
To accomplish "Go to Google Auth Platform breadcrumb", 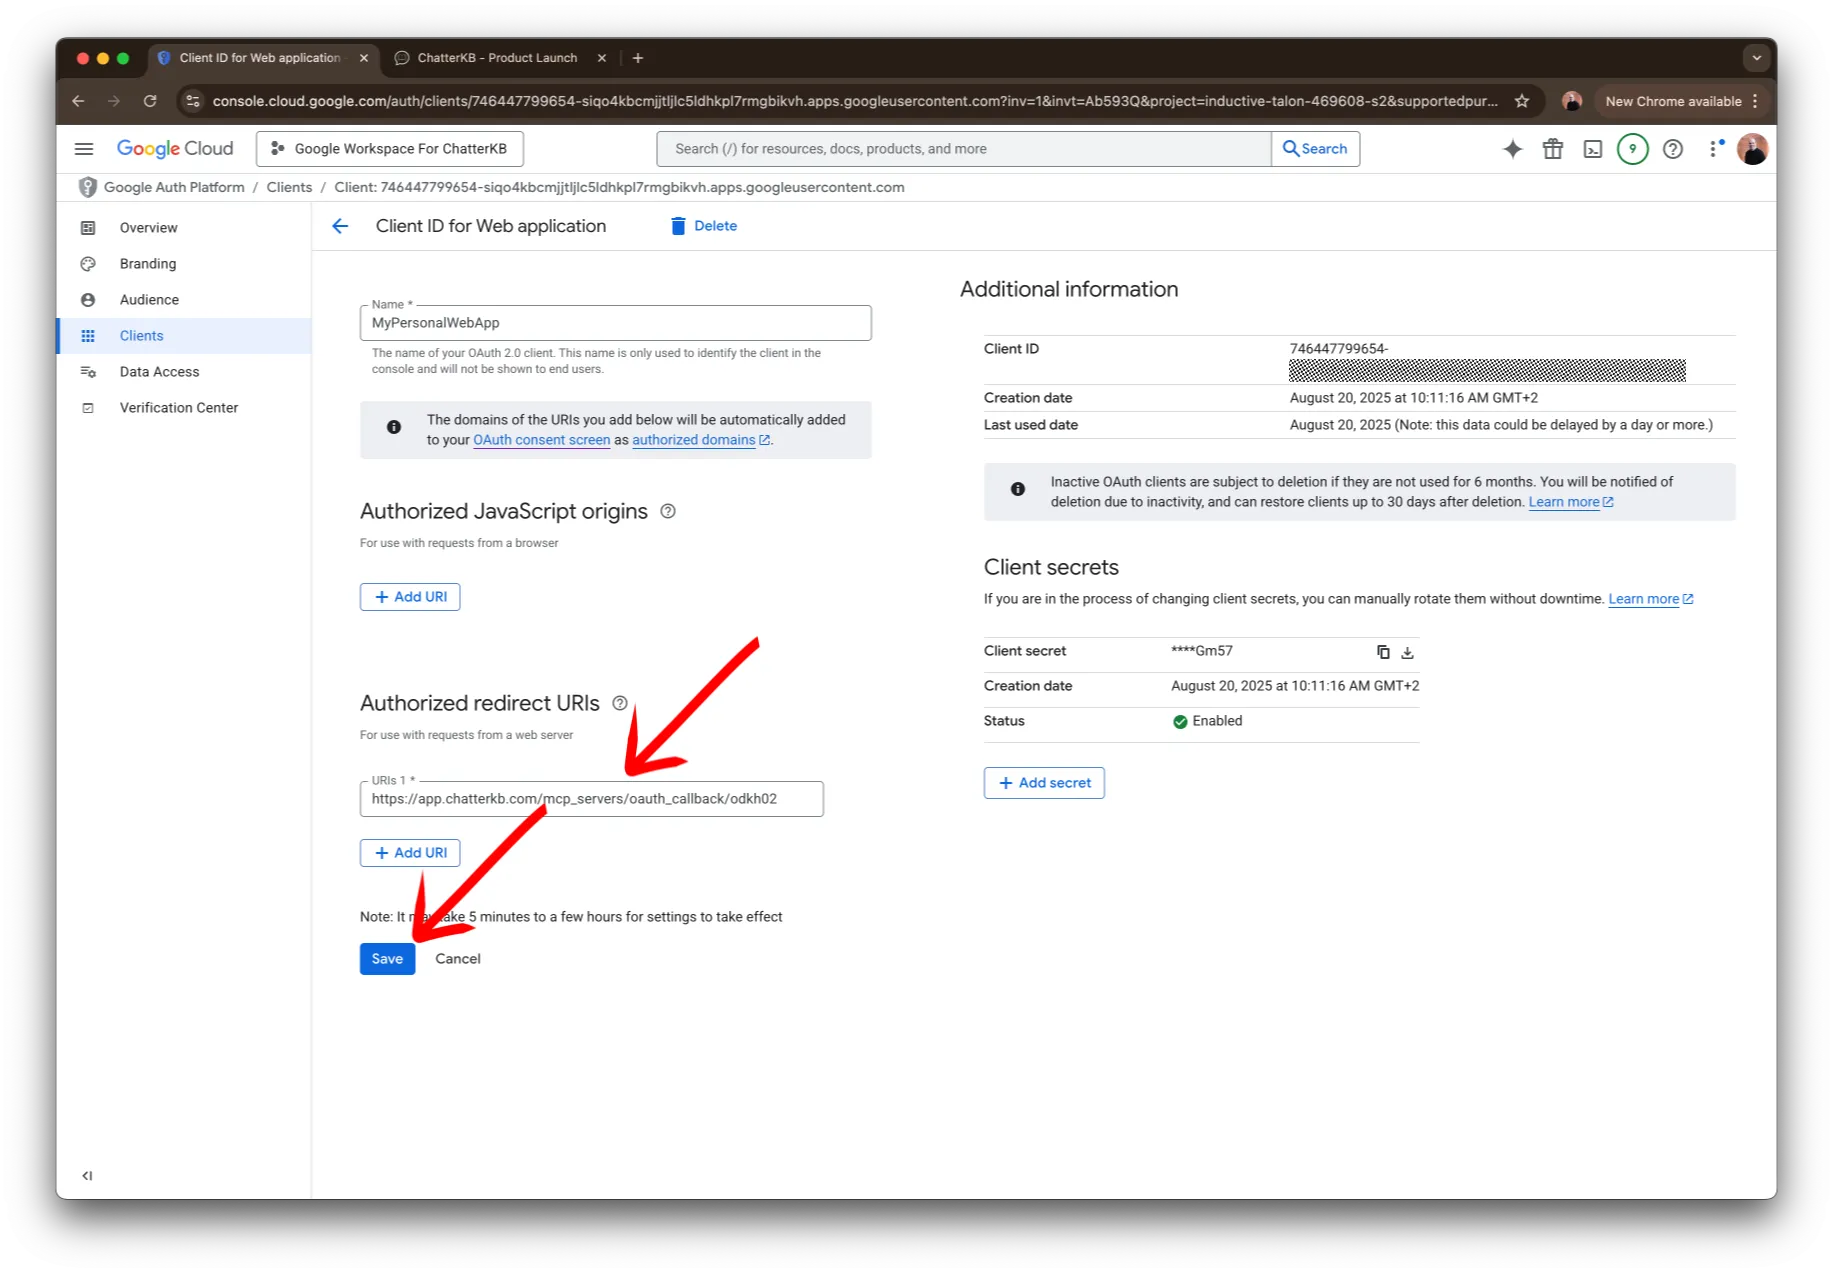I will click(174, 187).
